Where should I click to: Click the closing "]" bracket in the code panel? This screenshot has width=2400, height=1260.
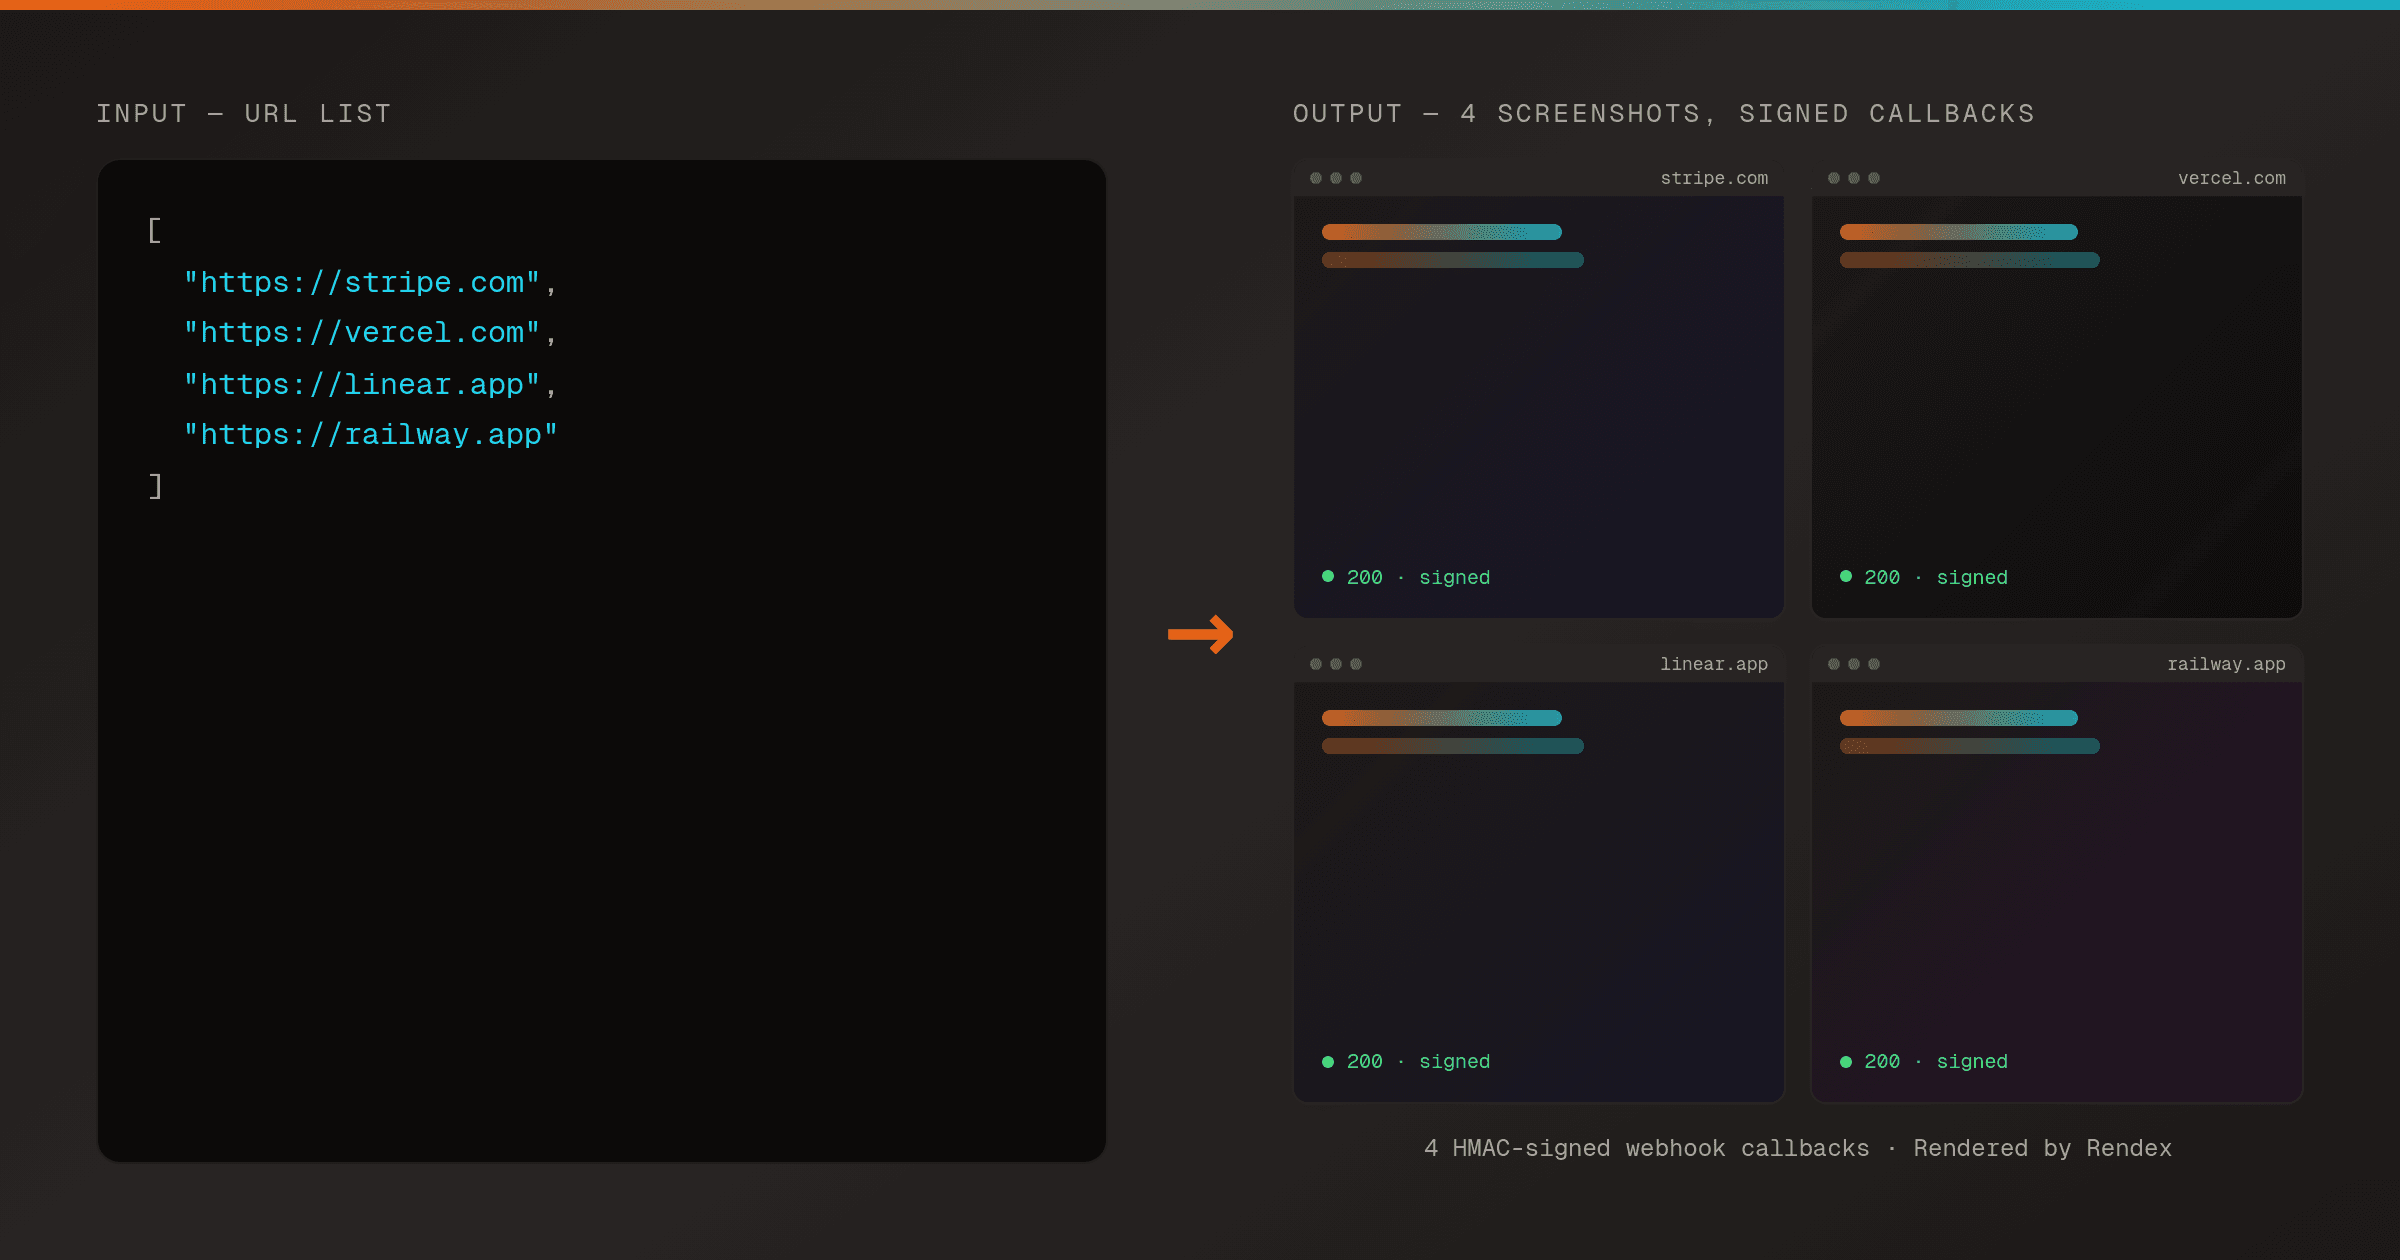pyautogui.click(x=155, y=487)
